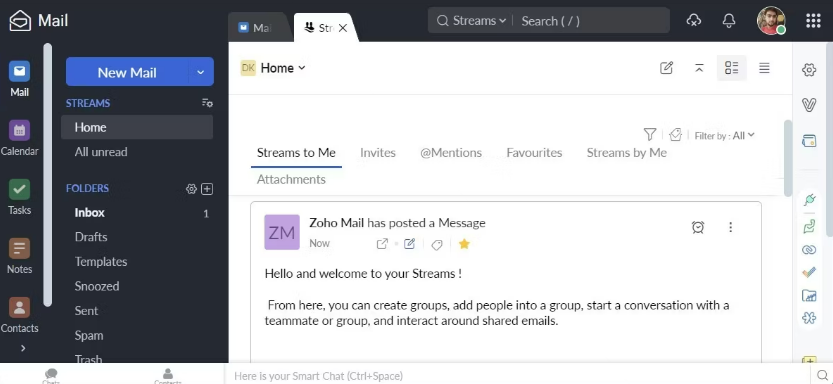Viewport: 833px width, 384px height.
Task: Open the Vani V-shaped icon in right panel
Action: [809, 105]
